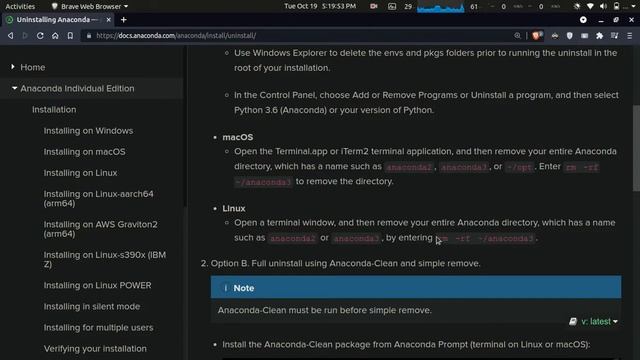The height and width of the screenshot is (360, 640).
Task: Click the screen recording indicator
Action: pyautogui.click(x=373, y=7)
